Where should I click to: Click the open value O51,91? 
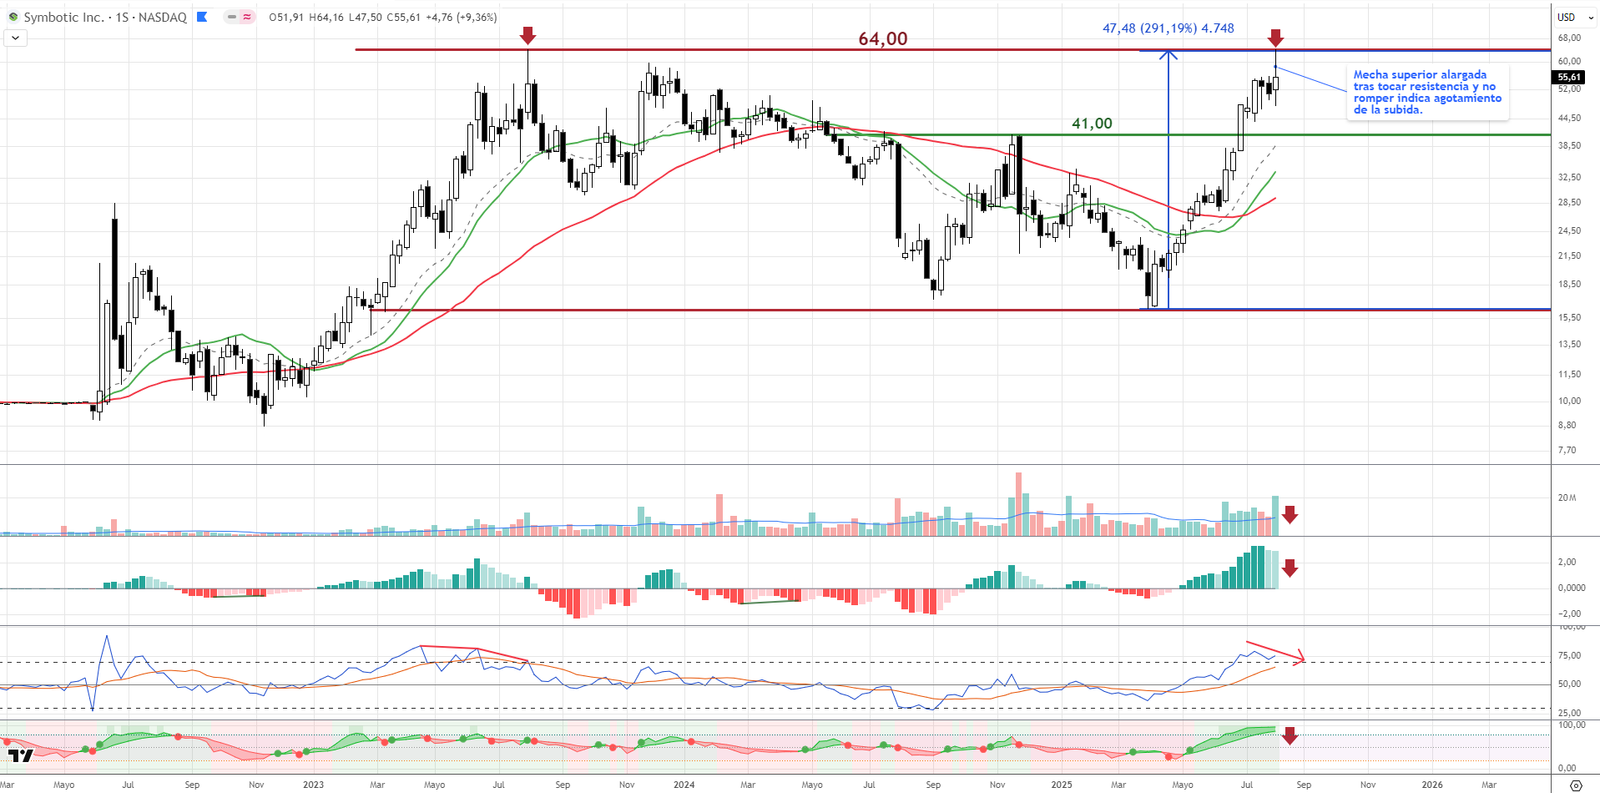pyautogui.click(x=288, y=17)
